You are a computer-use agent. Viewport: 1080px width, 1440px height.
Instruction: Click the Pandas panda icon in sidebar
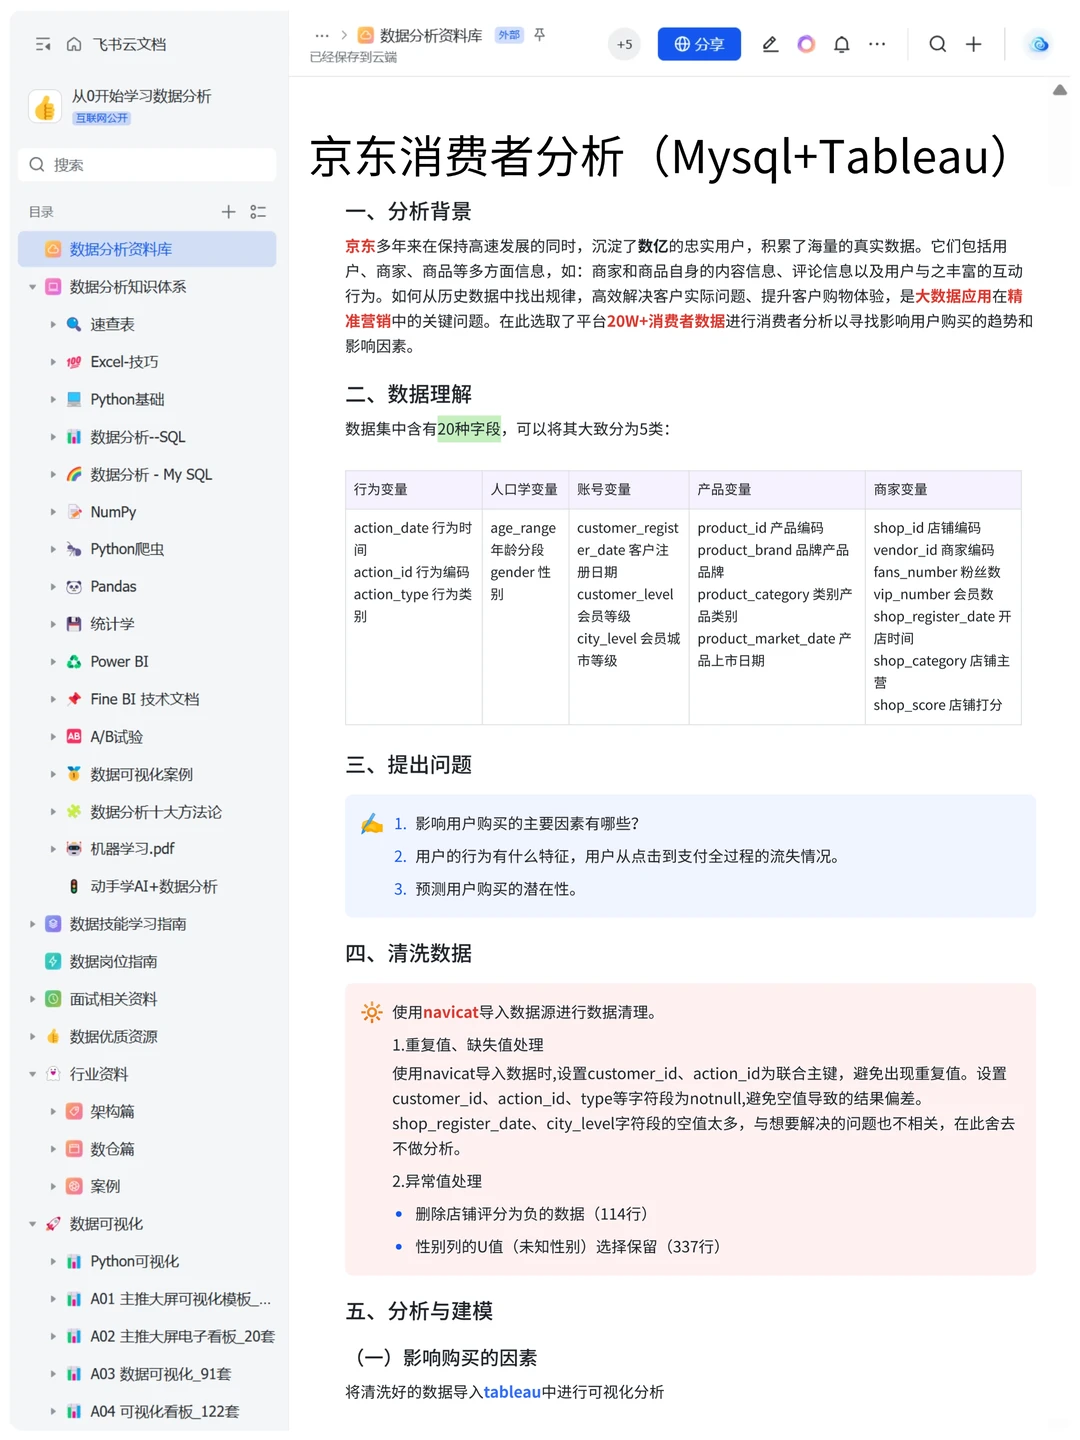tap(75, 586)
